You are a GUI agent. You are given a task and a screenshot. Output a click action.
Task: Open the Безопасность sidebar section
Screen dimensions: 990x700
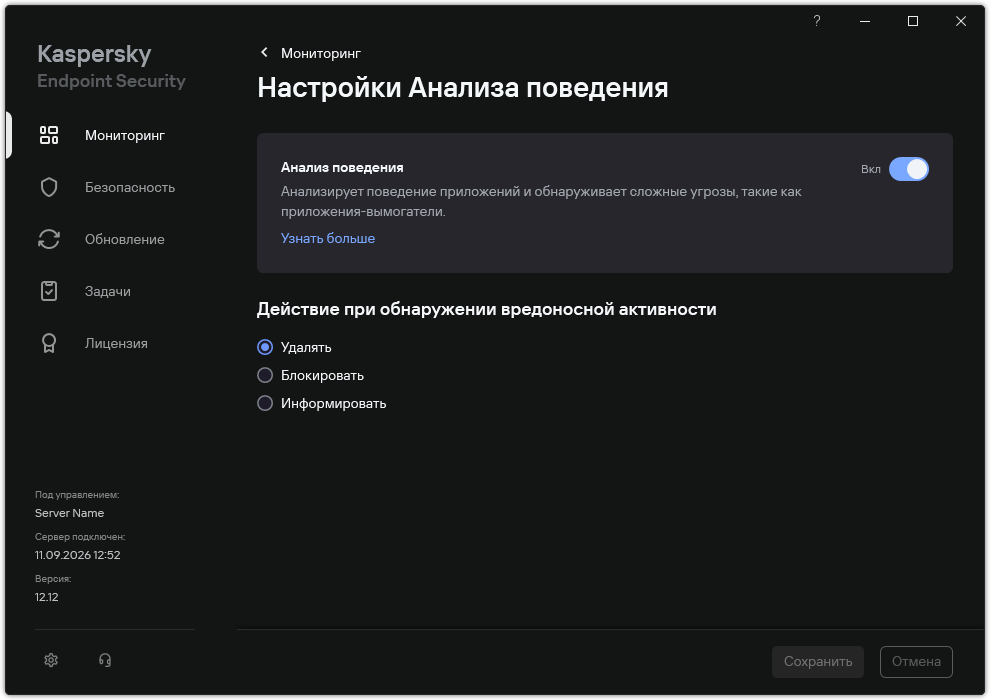(130, 187)
